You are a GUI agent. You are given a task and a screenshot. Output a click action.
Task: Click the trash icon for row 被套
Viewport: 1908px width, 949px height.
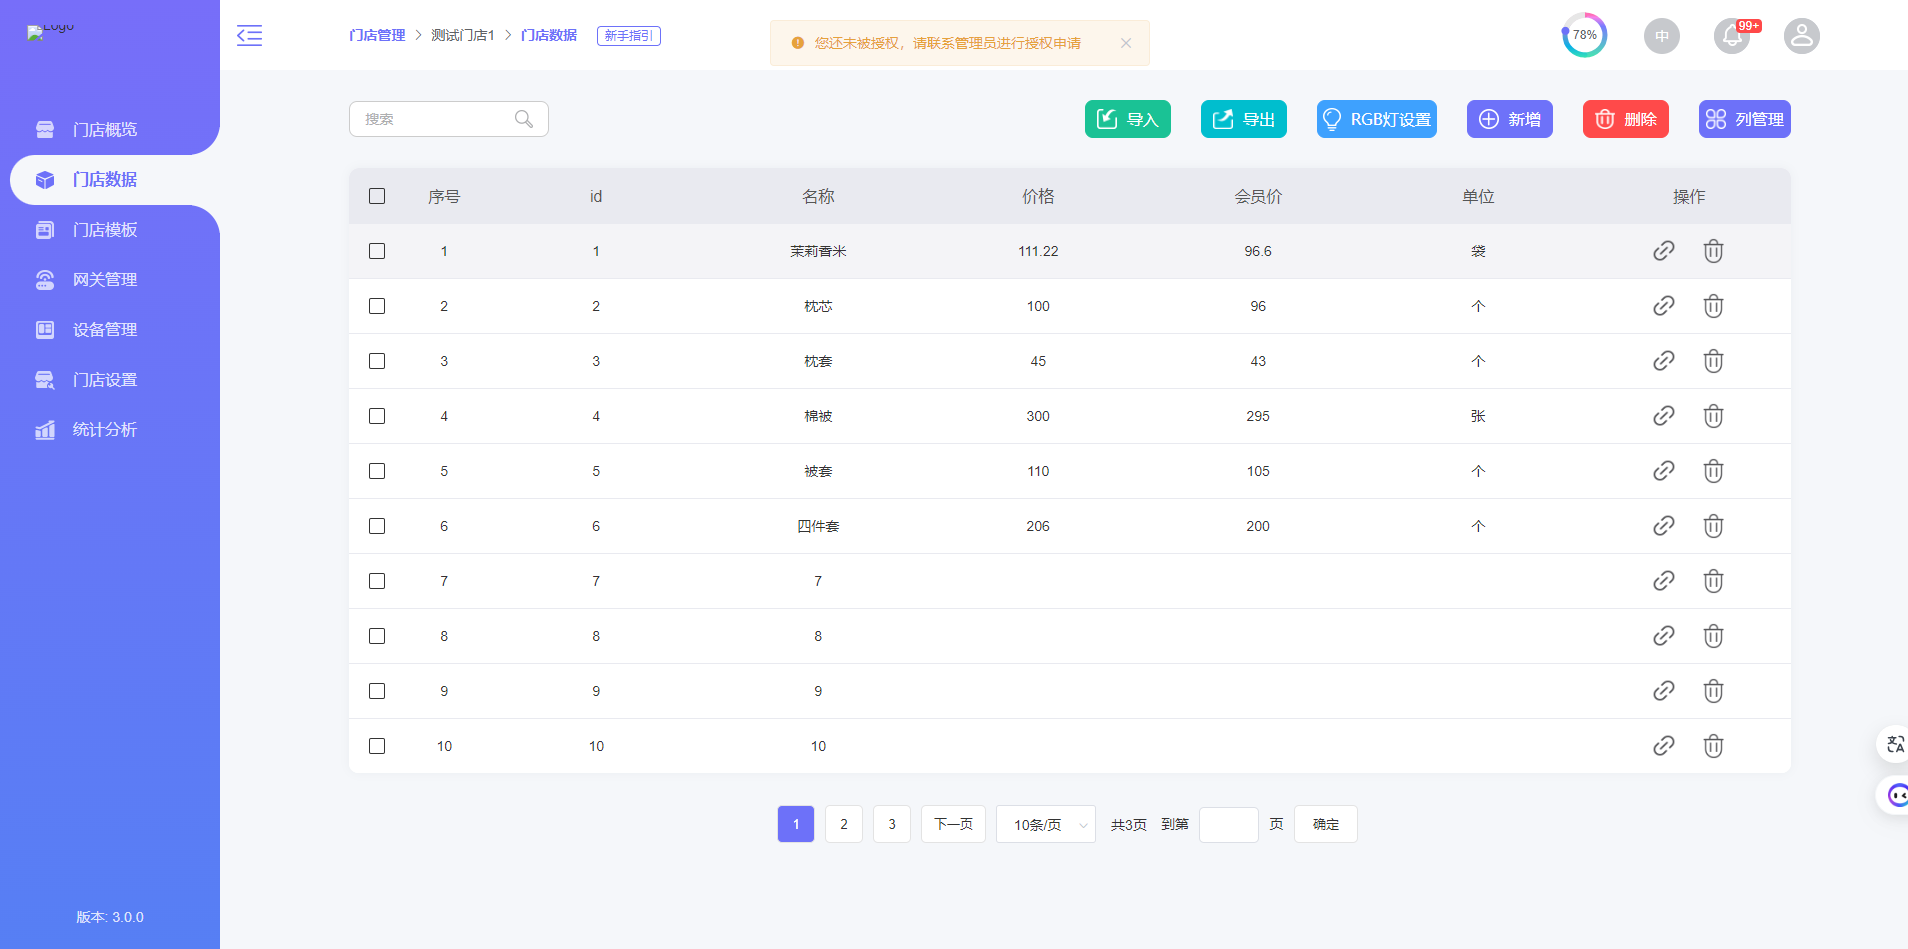(x=1713, y=471)
